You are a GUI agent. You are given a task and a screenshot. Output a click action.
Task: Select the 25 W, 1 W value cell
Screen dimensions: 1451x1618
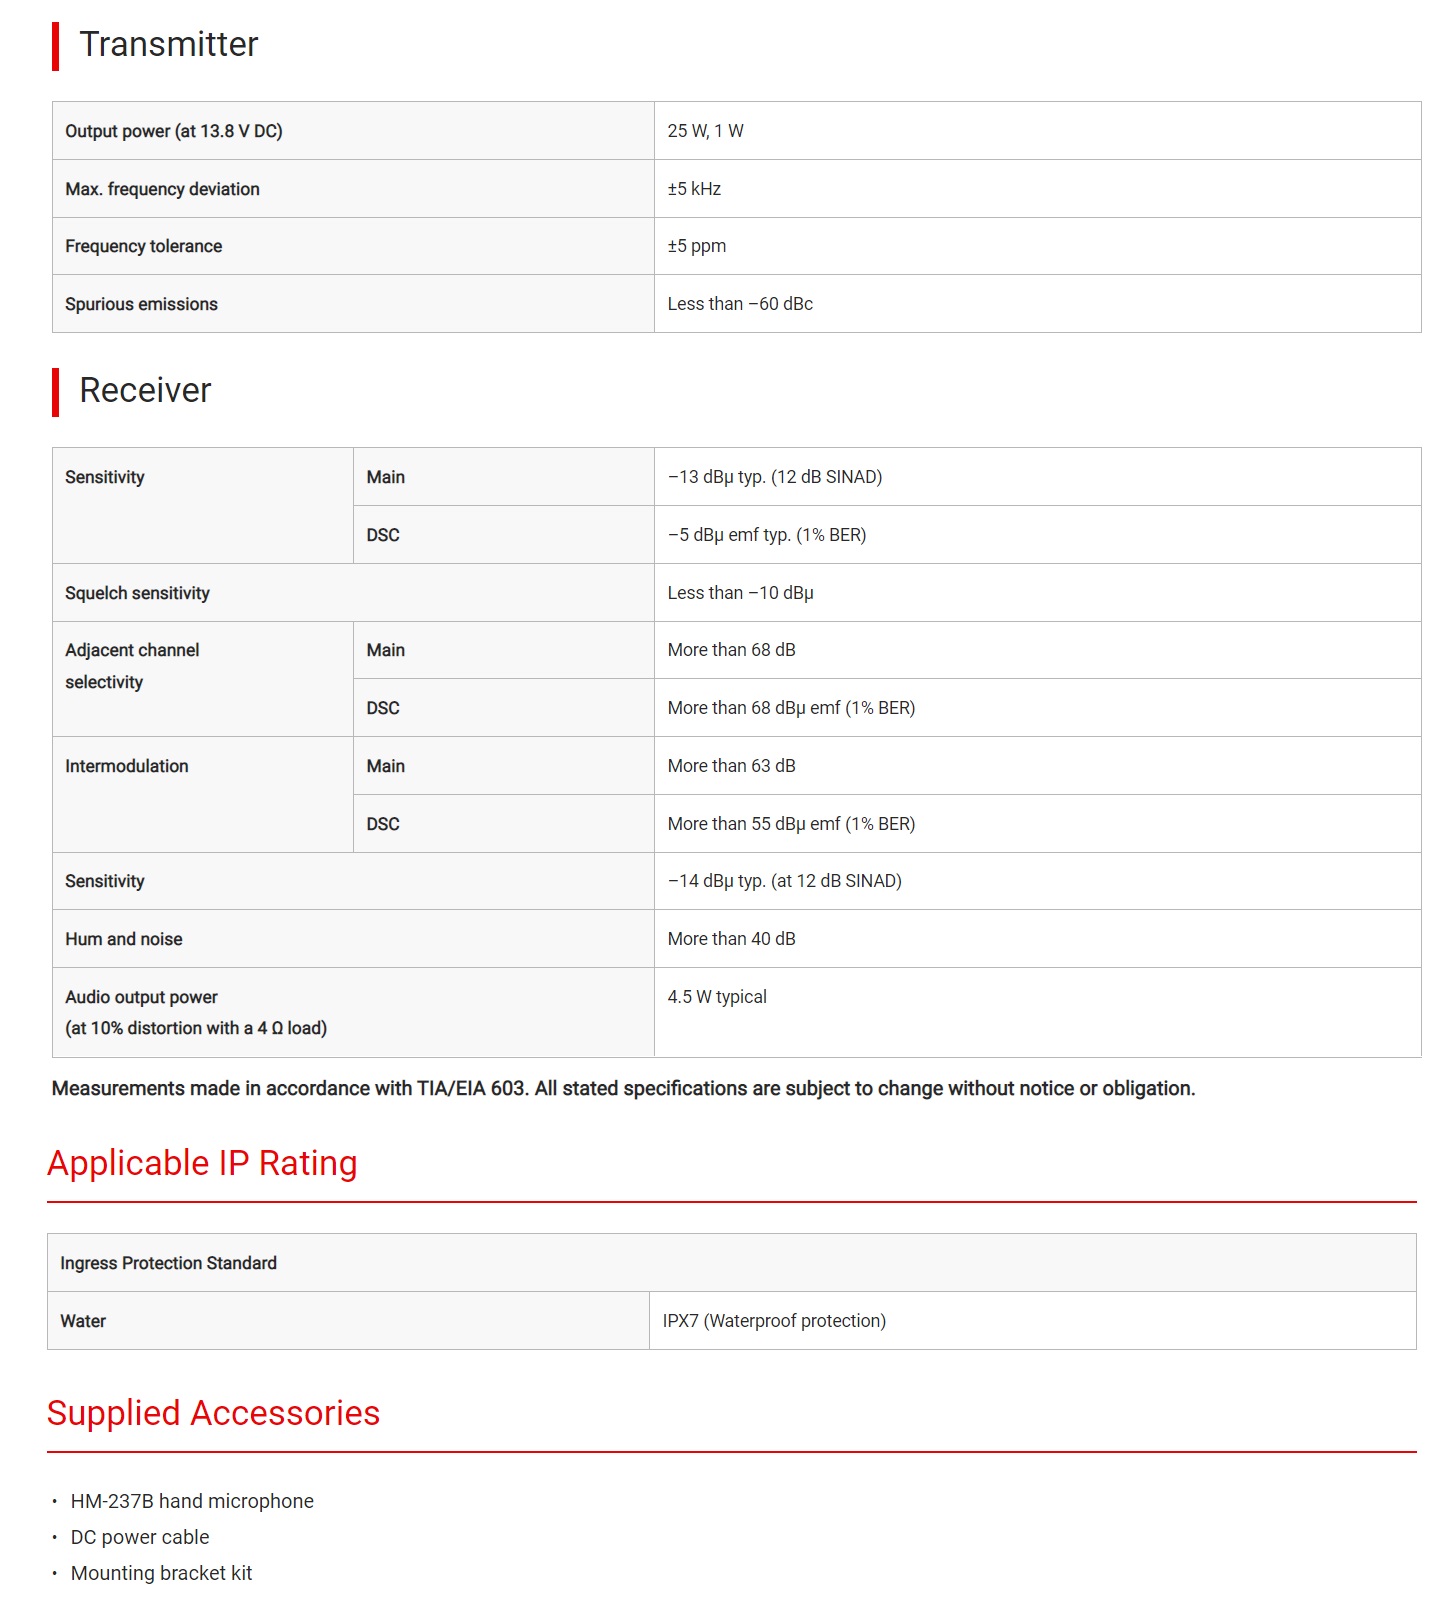(706, 131)
